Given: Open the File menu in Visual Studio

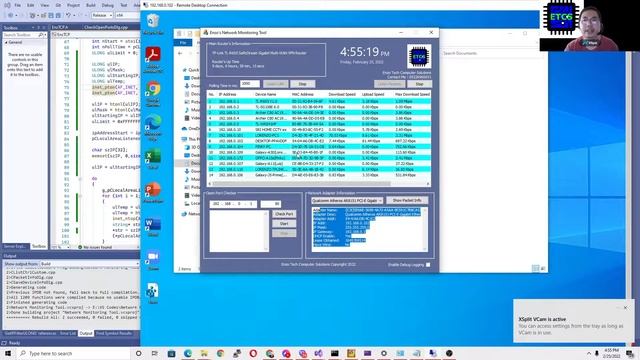Looking at the screenshot, I should click(18, 5).
